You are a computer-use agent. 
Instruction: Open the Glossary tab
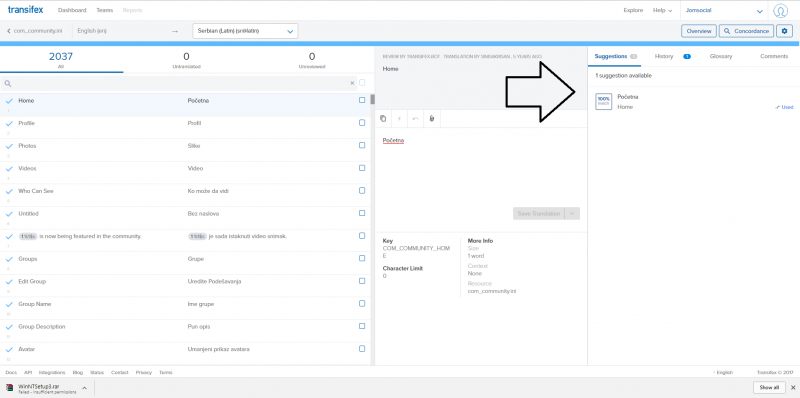(720, 57)
